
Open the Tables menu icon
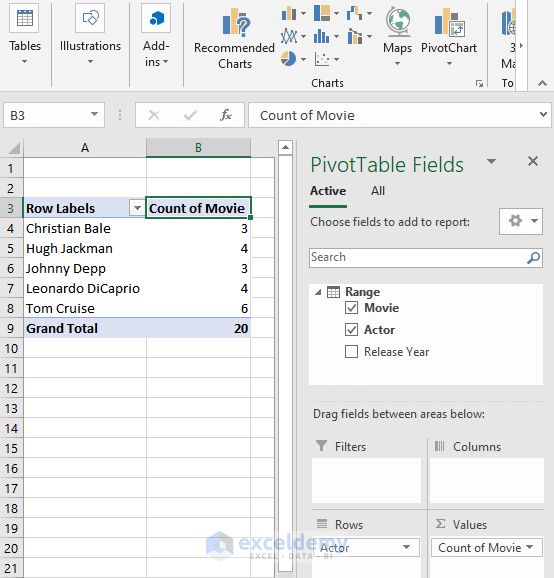(x=25, y=18)
